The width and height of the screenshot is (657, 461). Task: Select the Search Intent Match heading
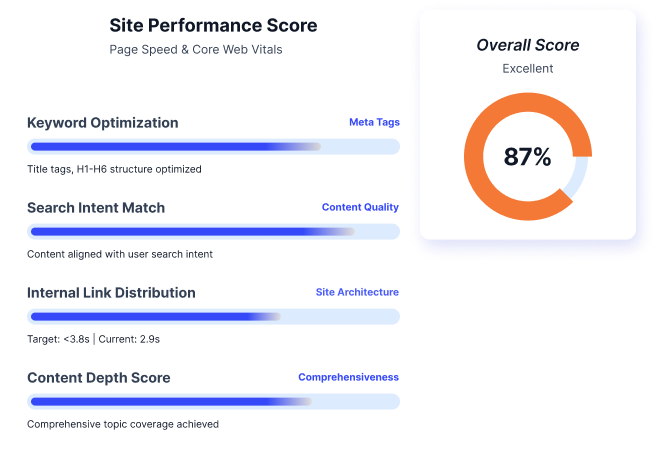click(96, 208)
